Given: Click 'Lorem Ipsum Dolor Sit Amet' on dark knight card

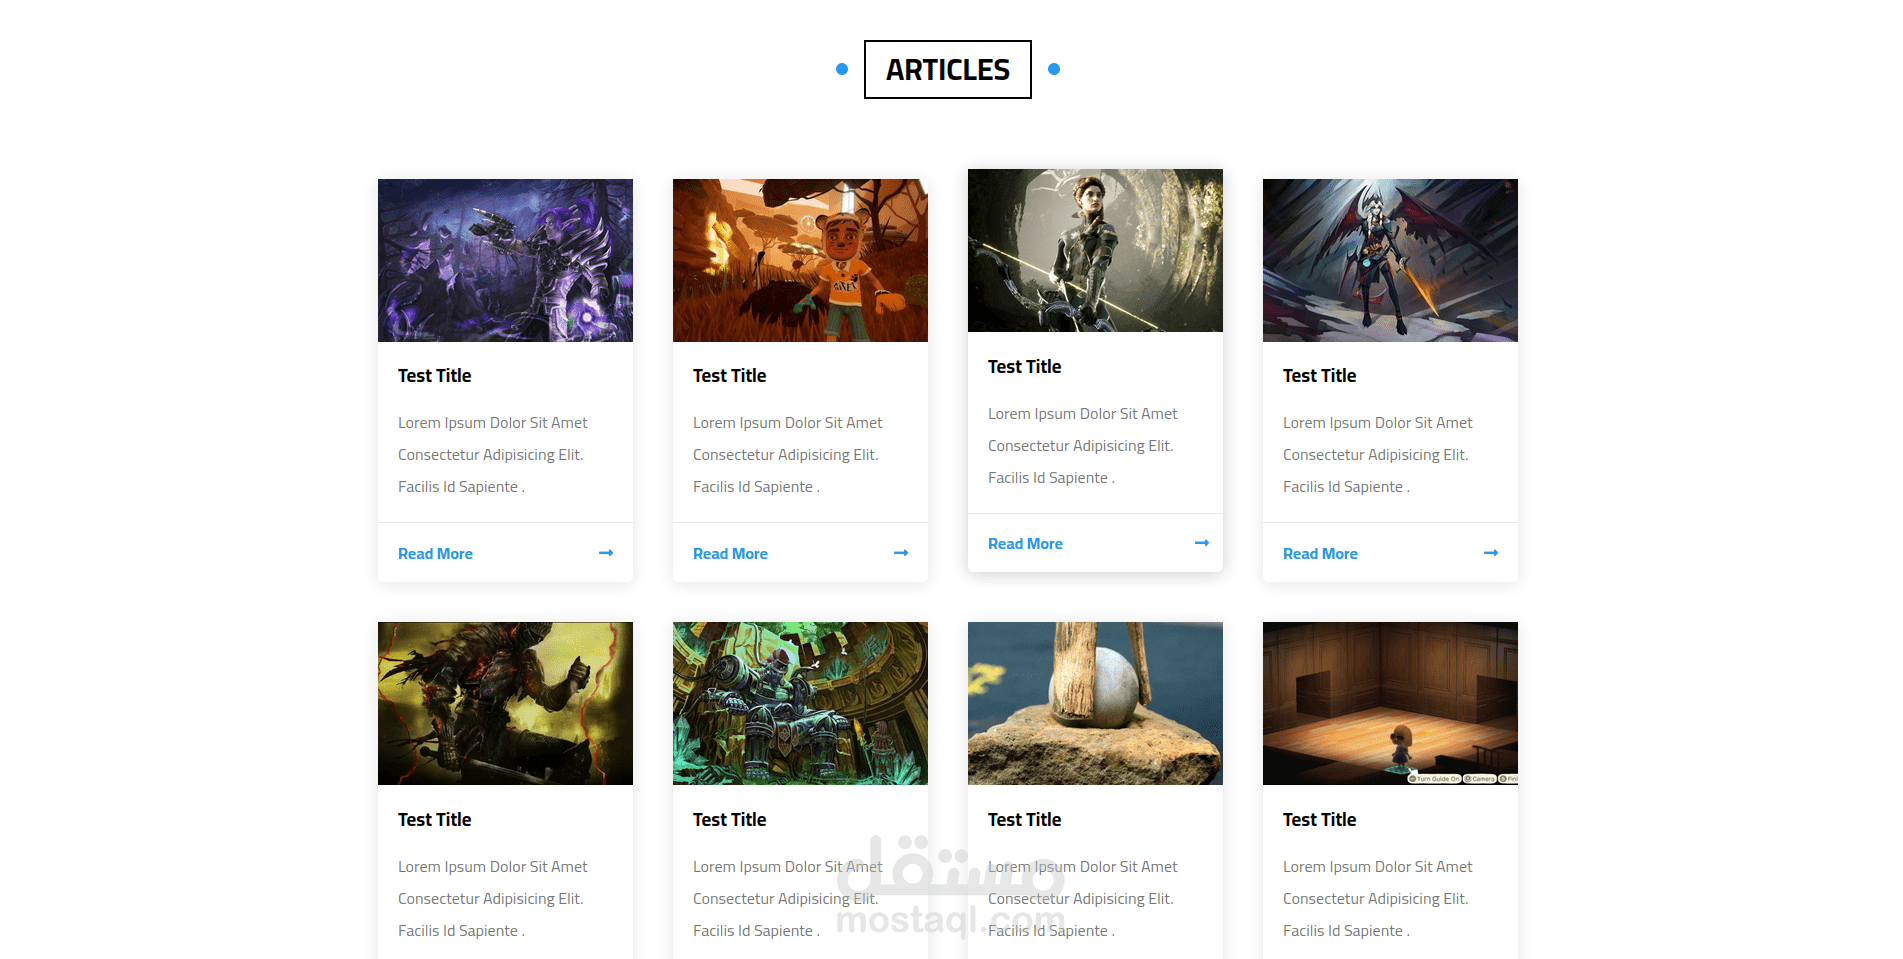Looking at the screenshot, I should pos(492,867).
